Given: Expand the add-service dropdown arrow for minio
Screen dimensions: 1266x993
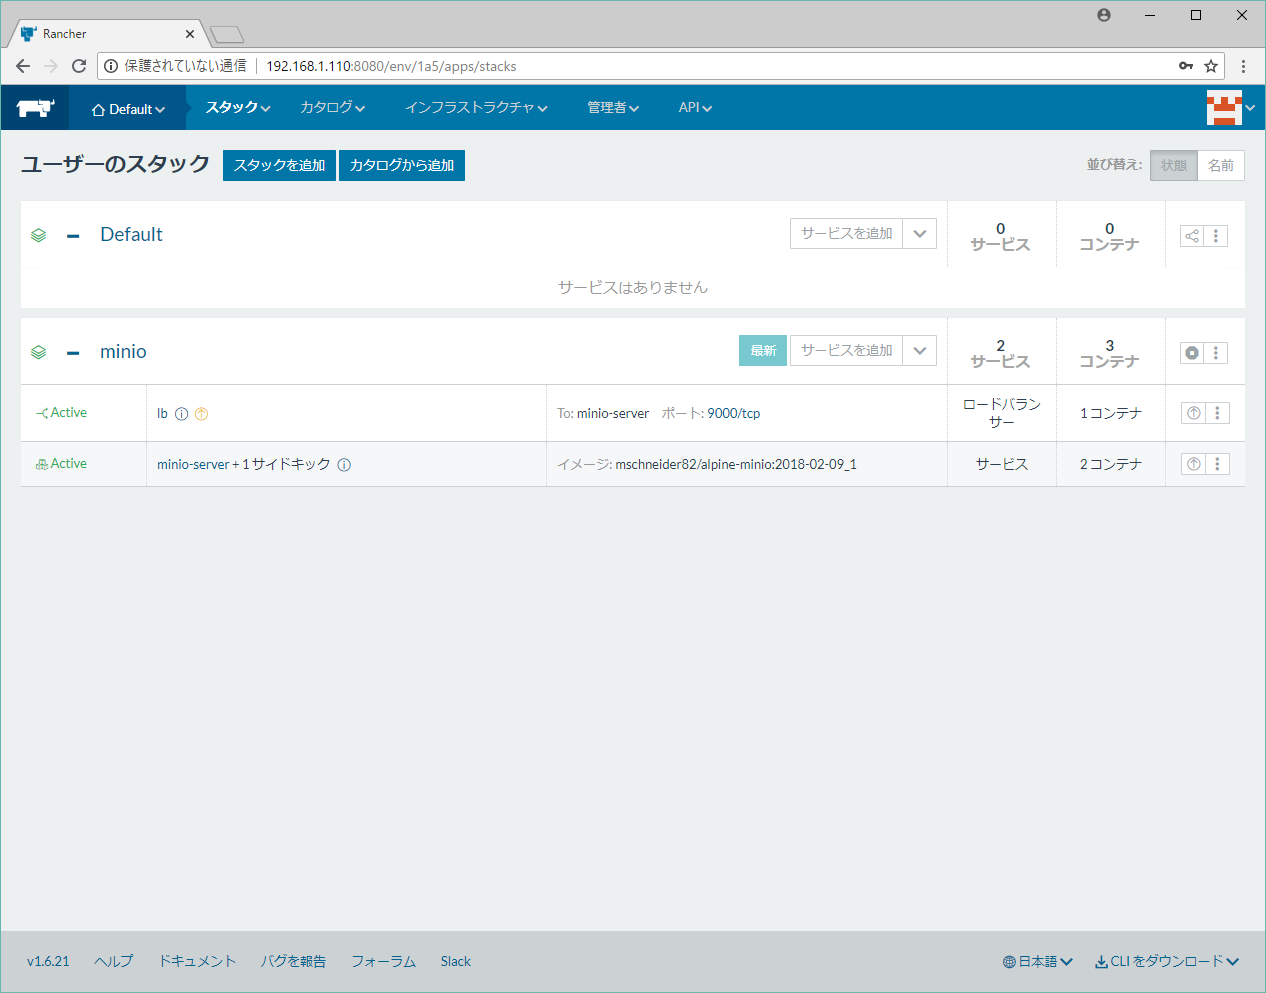Looking at the screenshot, I should tap(919, 351).
